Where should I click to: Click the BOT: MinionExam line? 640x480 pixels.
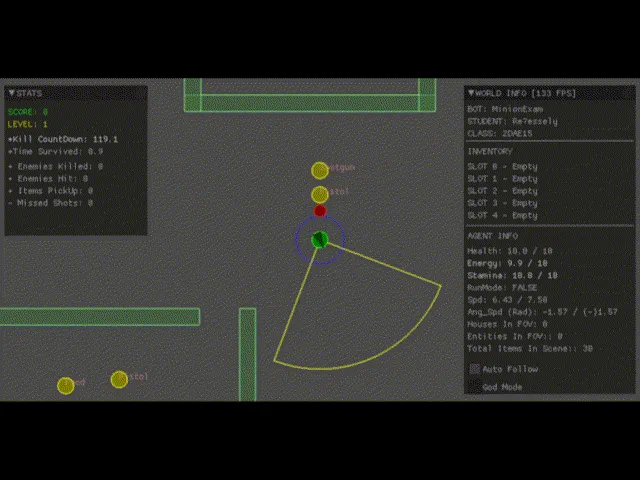click(x=505, y=109)
